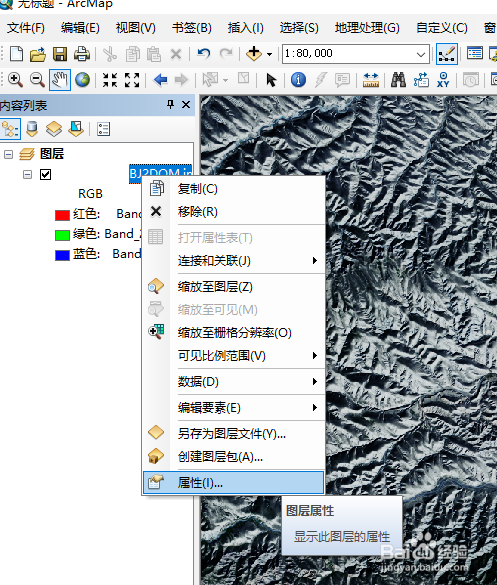Go back to previous extent arrow
497x585 pixels.
pos(160,80)
